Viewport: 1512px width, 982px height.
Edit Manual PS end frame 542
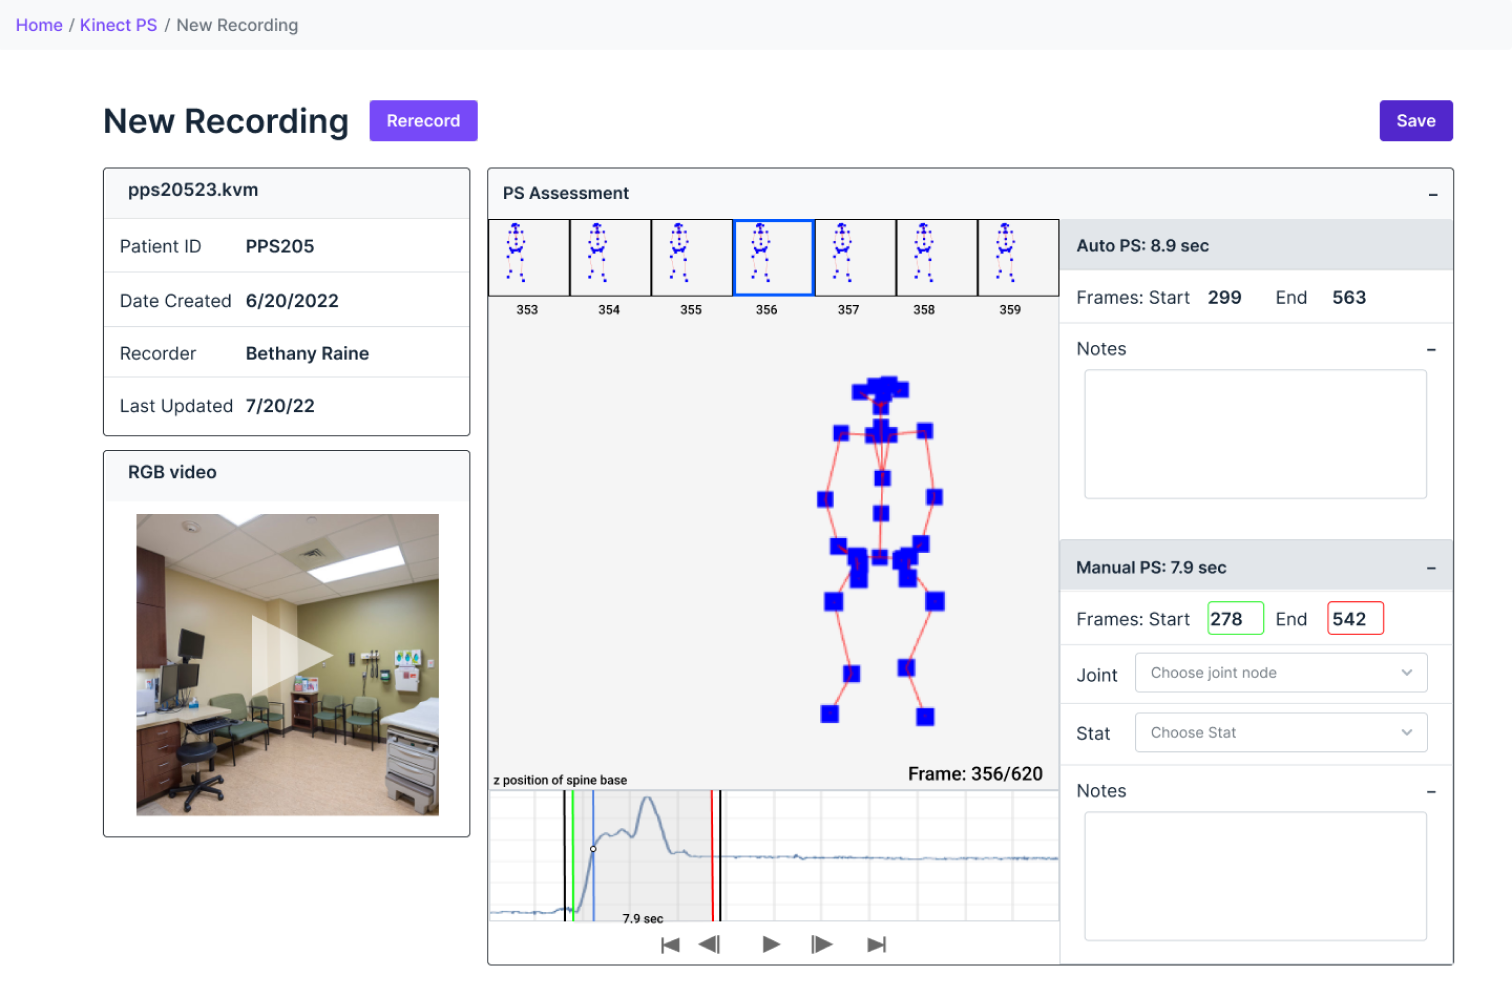click(1355, 619)
